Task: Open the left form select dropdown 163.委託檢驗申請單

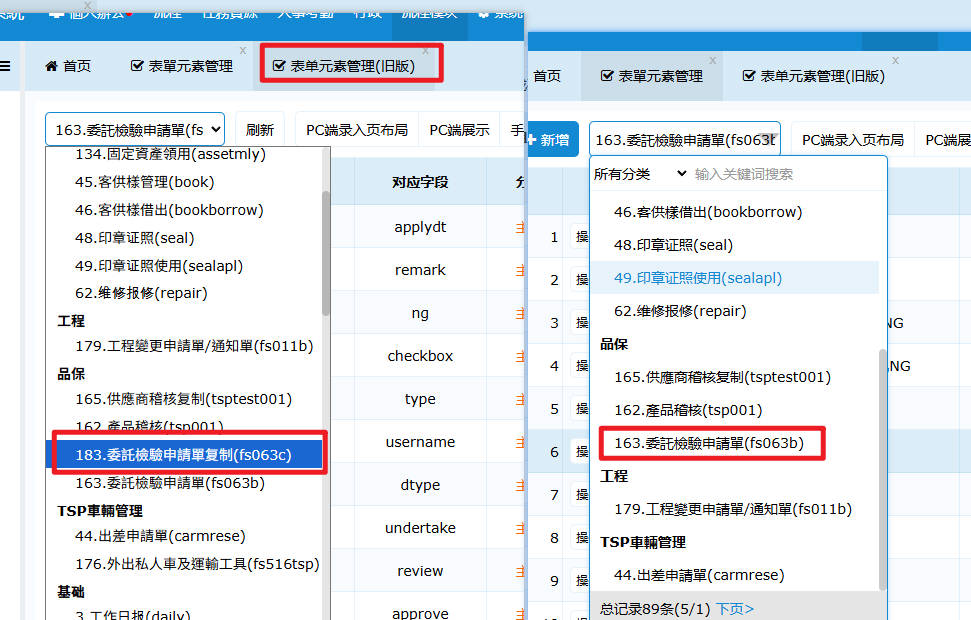Action: coord(135,130)
